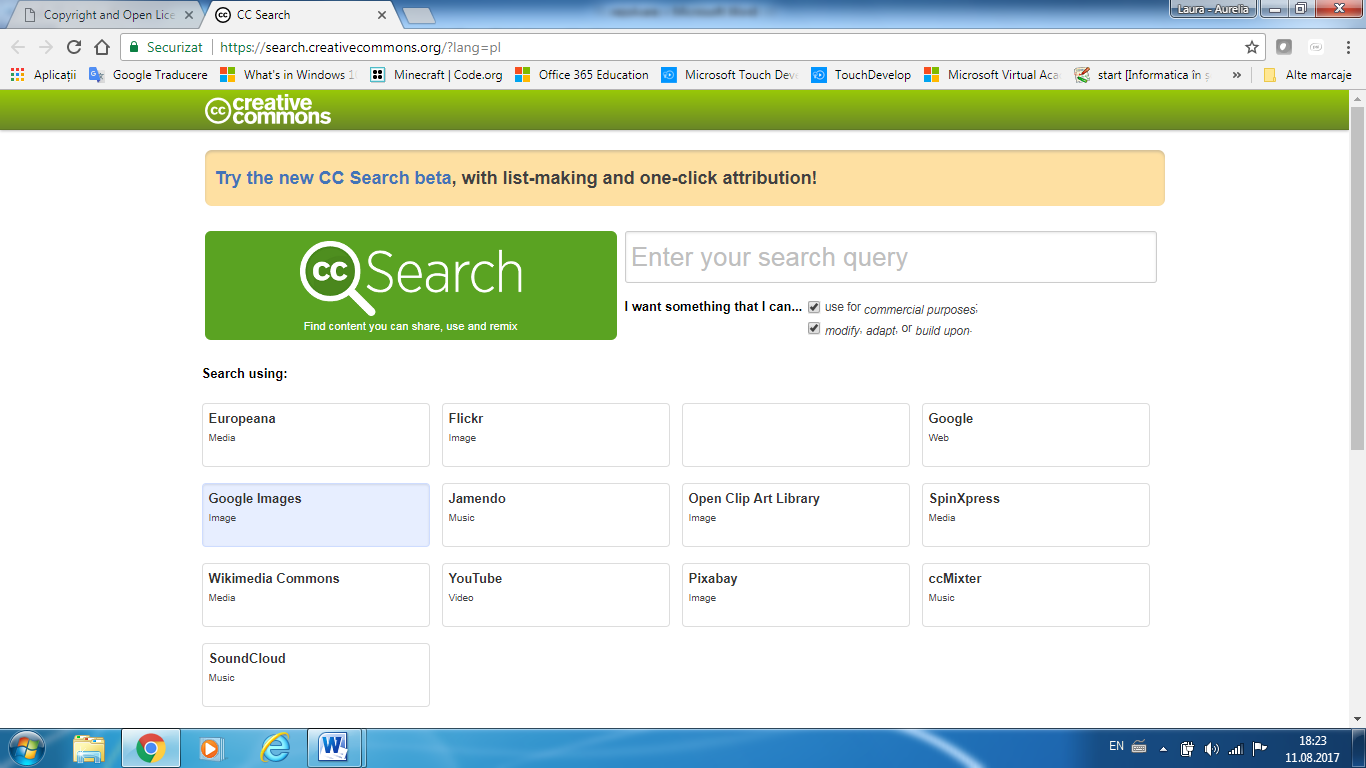This screenshot has width=1366, height=768.
Task: Open the What's in Windows 10 bookmark
Action: click(x=288, y=75)
